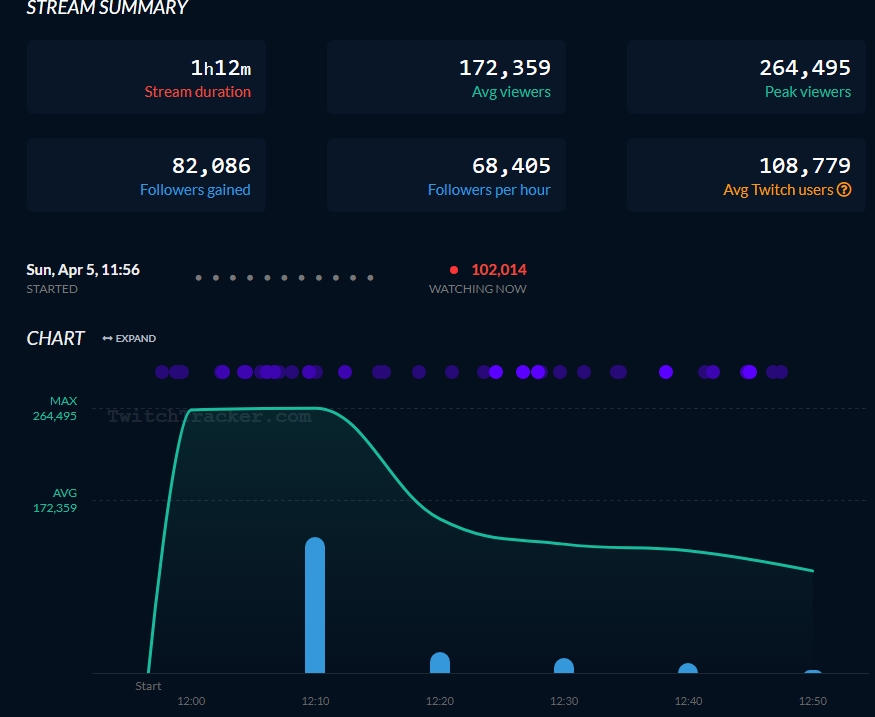Click the 172,359 Avg viewers value
Screen dimensions: 875x717
[x=504, y=68]
